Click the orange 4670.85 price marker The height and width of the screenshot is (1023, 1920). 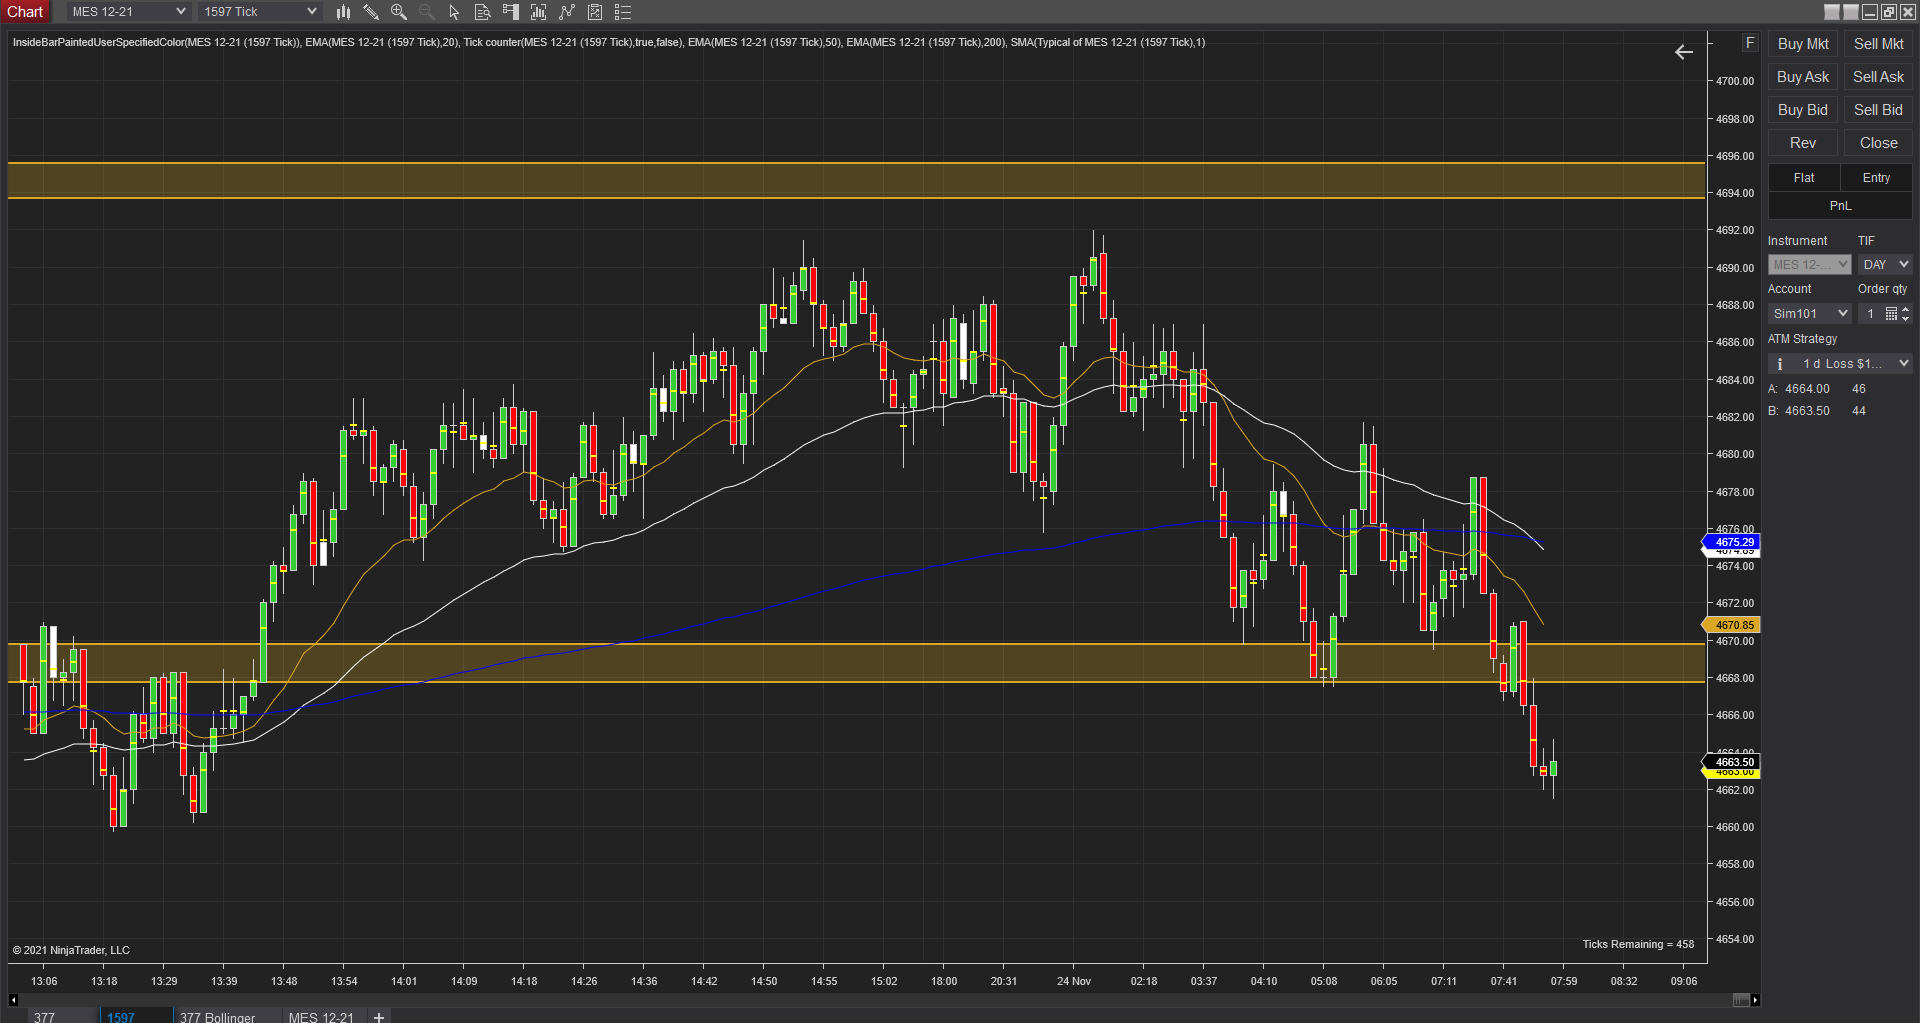[1732, 625]
